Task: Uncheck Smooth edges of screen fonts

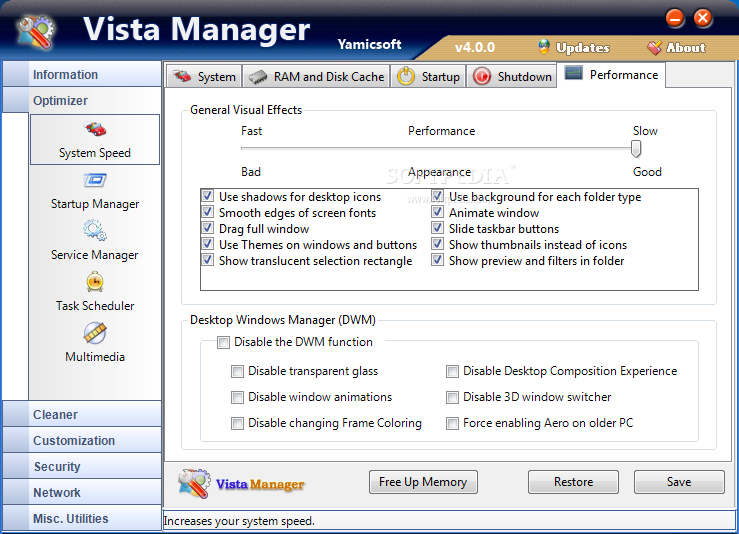Action: tap(207, 212)
